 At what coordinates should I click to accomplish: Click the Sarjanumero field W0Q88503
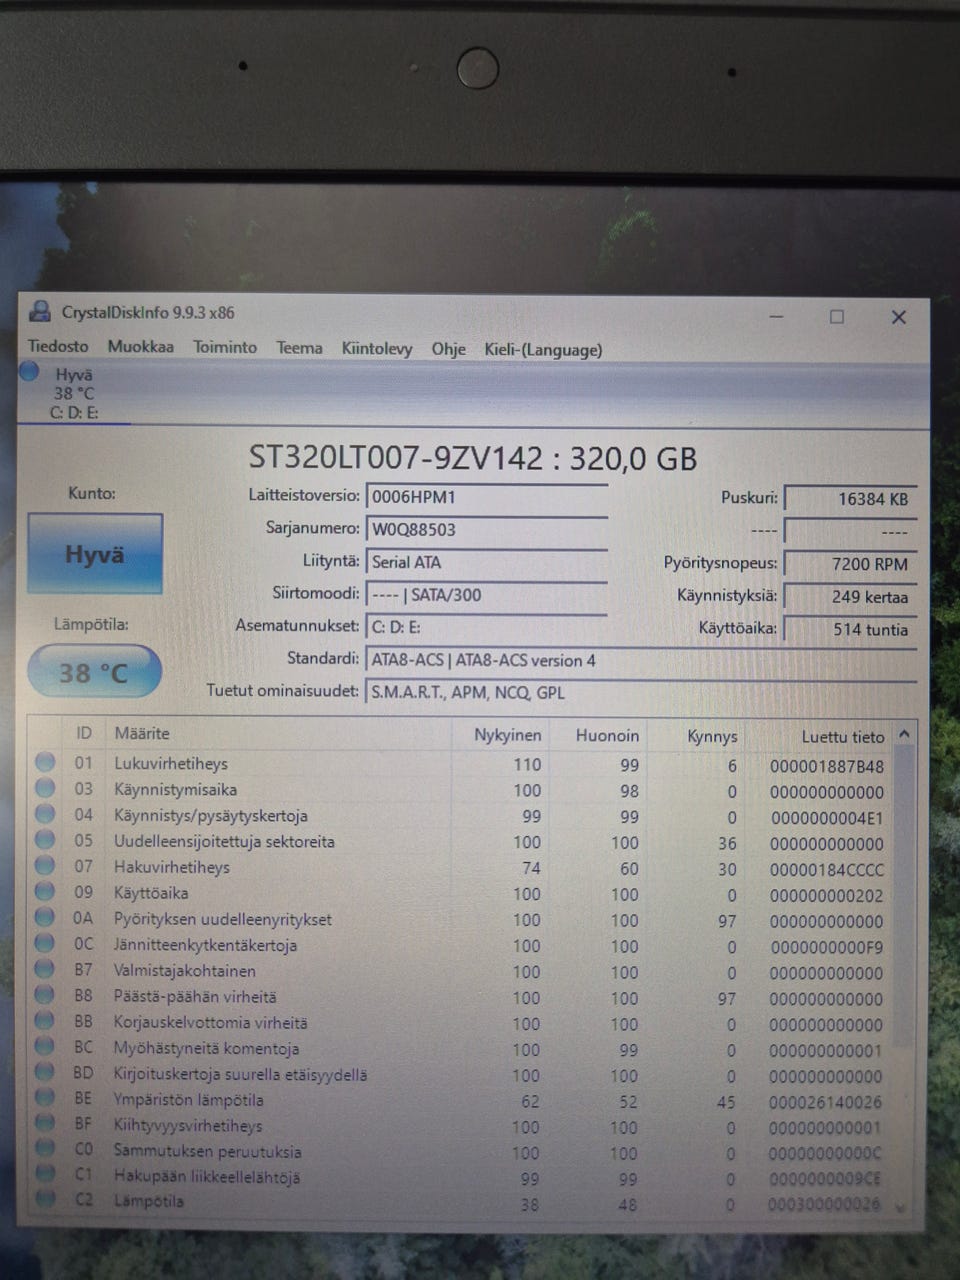pyautogui.click(x=487, y=529)
